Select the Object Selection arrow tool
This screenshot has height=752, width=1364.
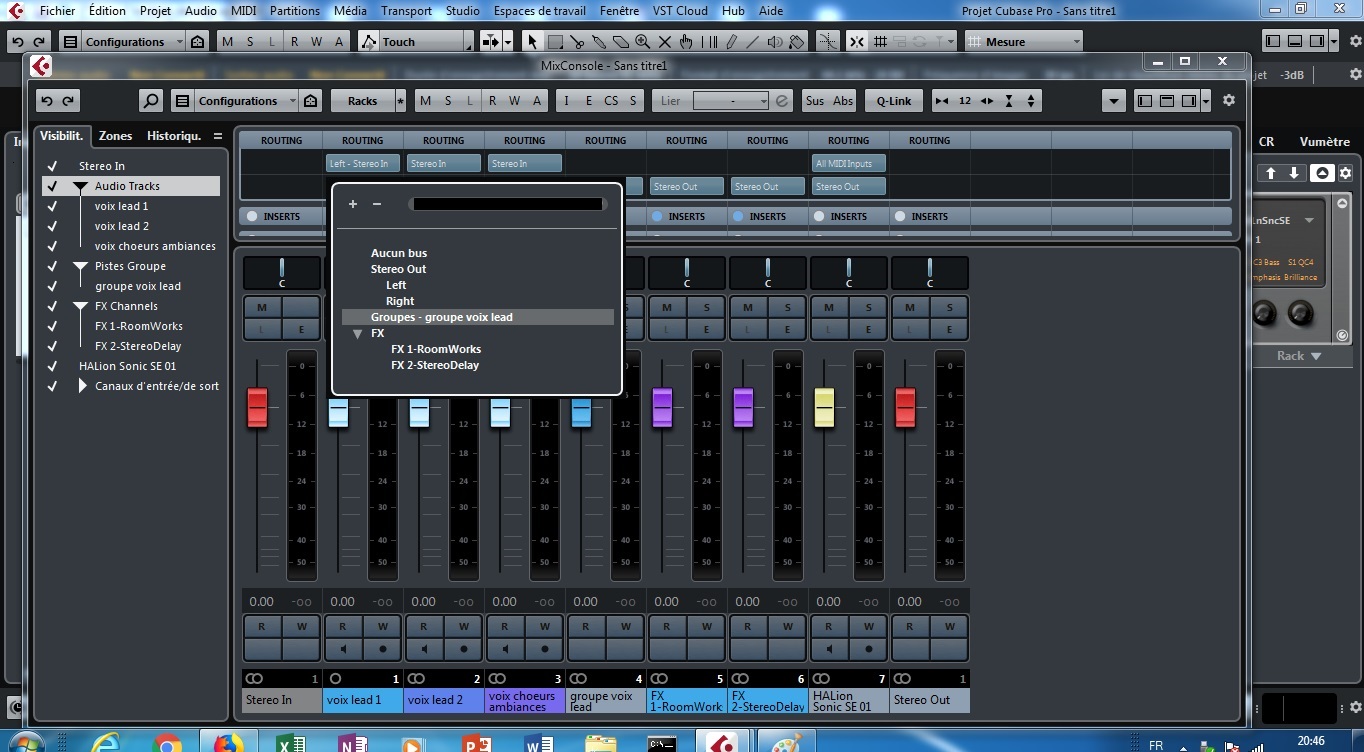click(533, 42)
